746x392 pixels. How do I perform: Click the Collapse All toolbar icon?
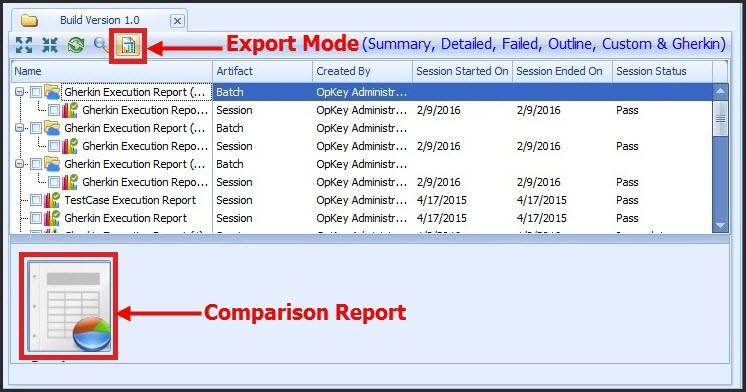(50, 45)
